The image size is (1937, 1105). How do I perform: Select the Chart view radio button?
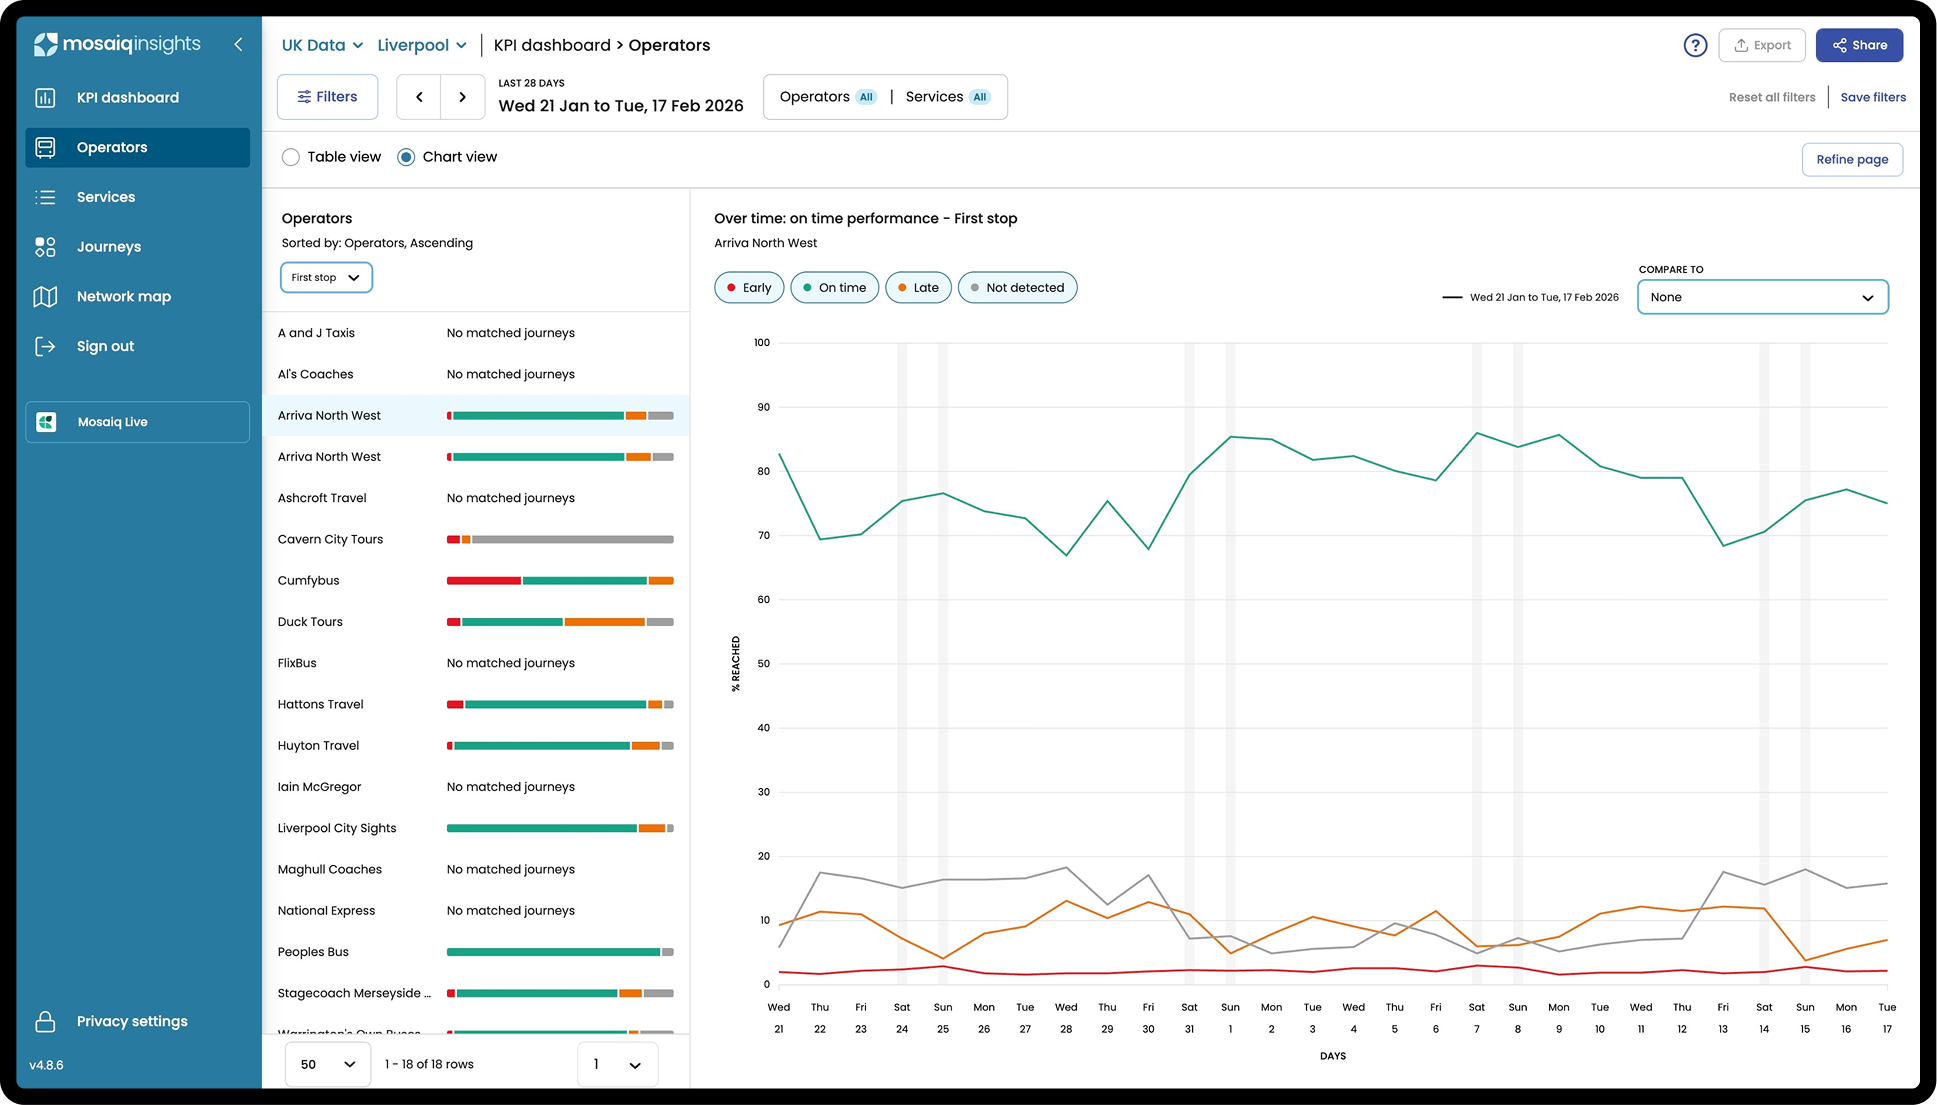406,157
